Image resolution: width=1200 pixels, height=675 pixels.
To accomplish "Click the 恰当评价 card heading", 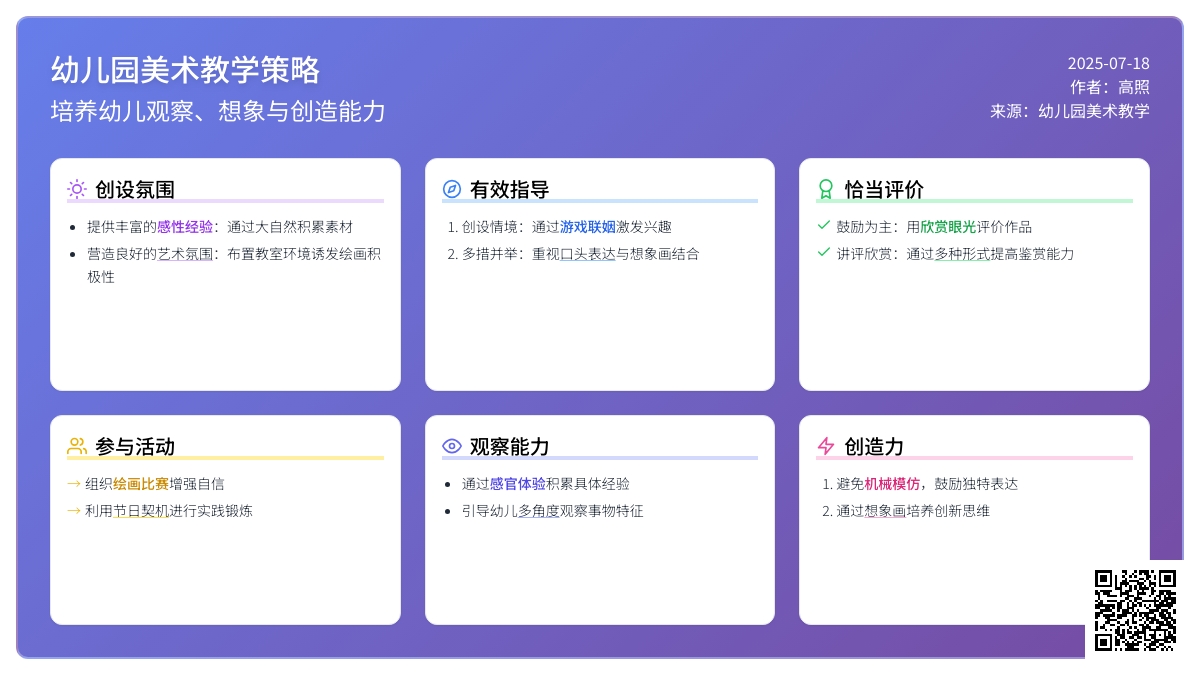I will pos(884,189).
